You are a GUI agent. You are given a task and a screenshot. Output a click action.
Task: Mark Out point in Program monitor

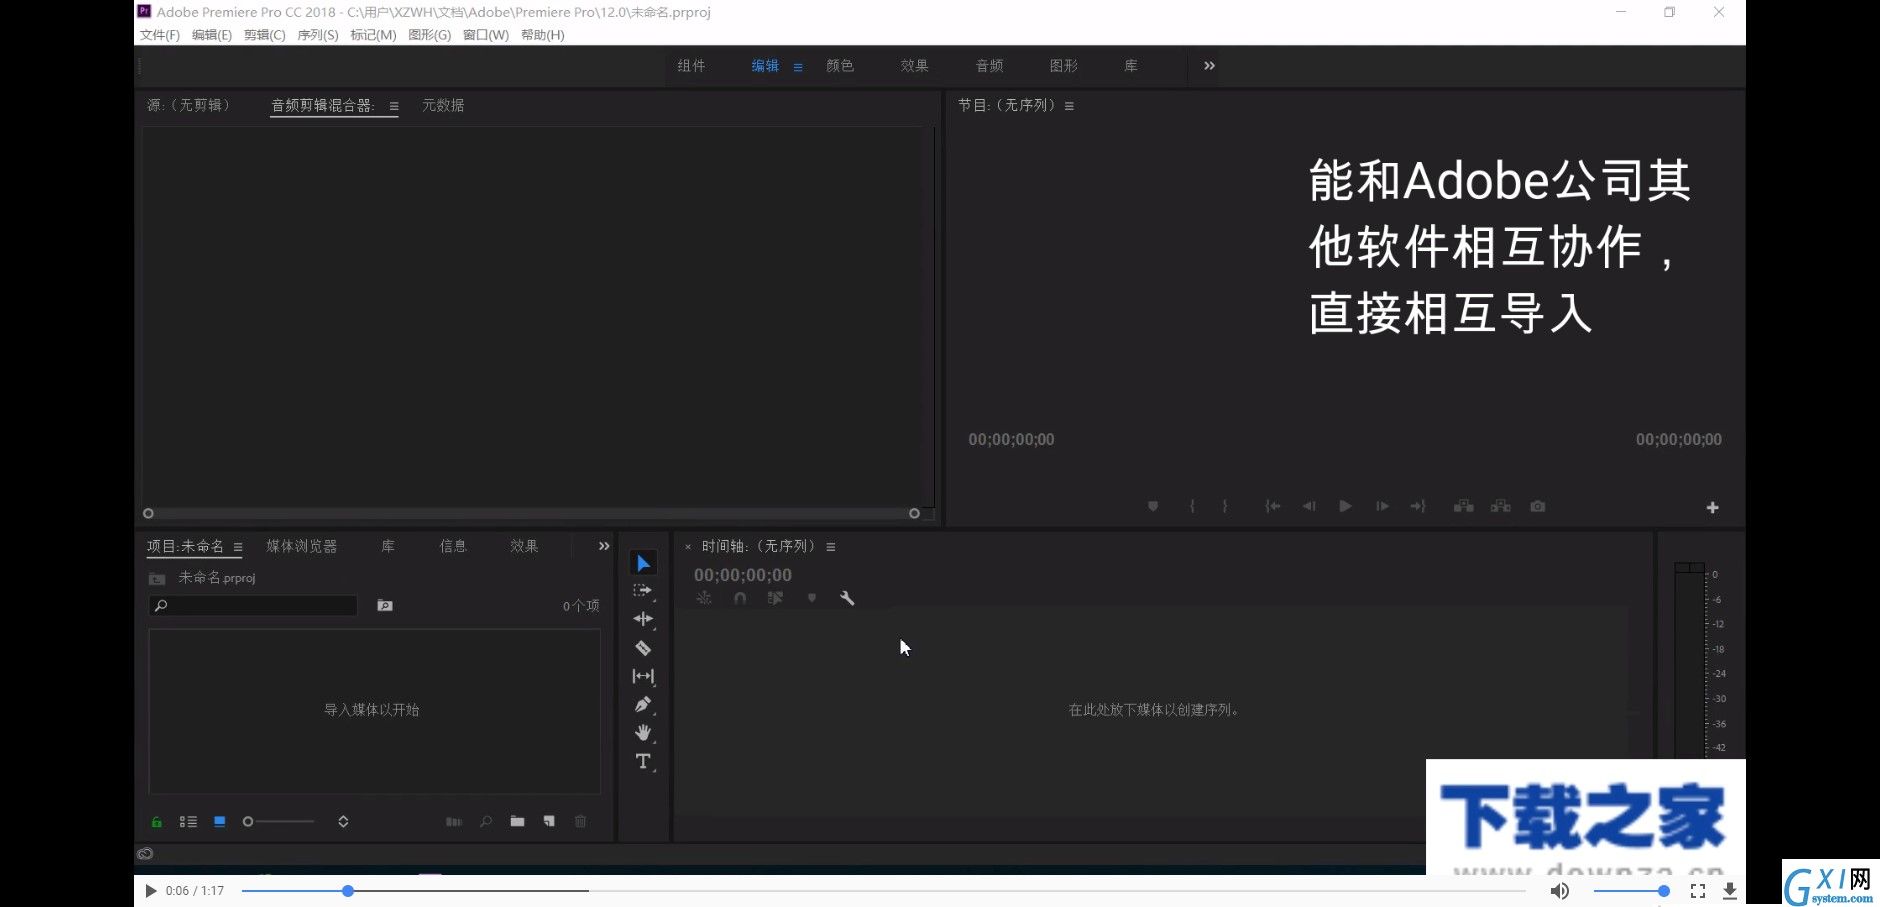point(1225,506)
